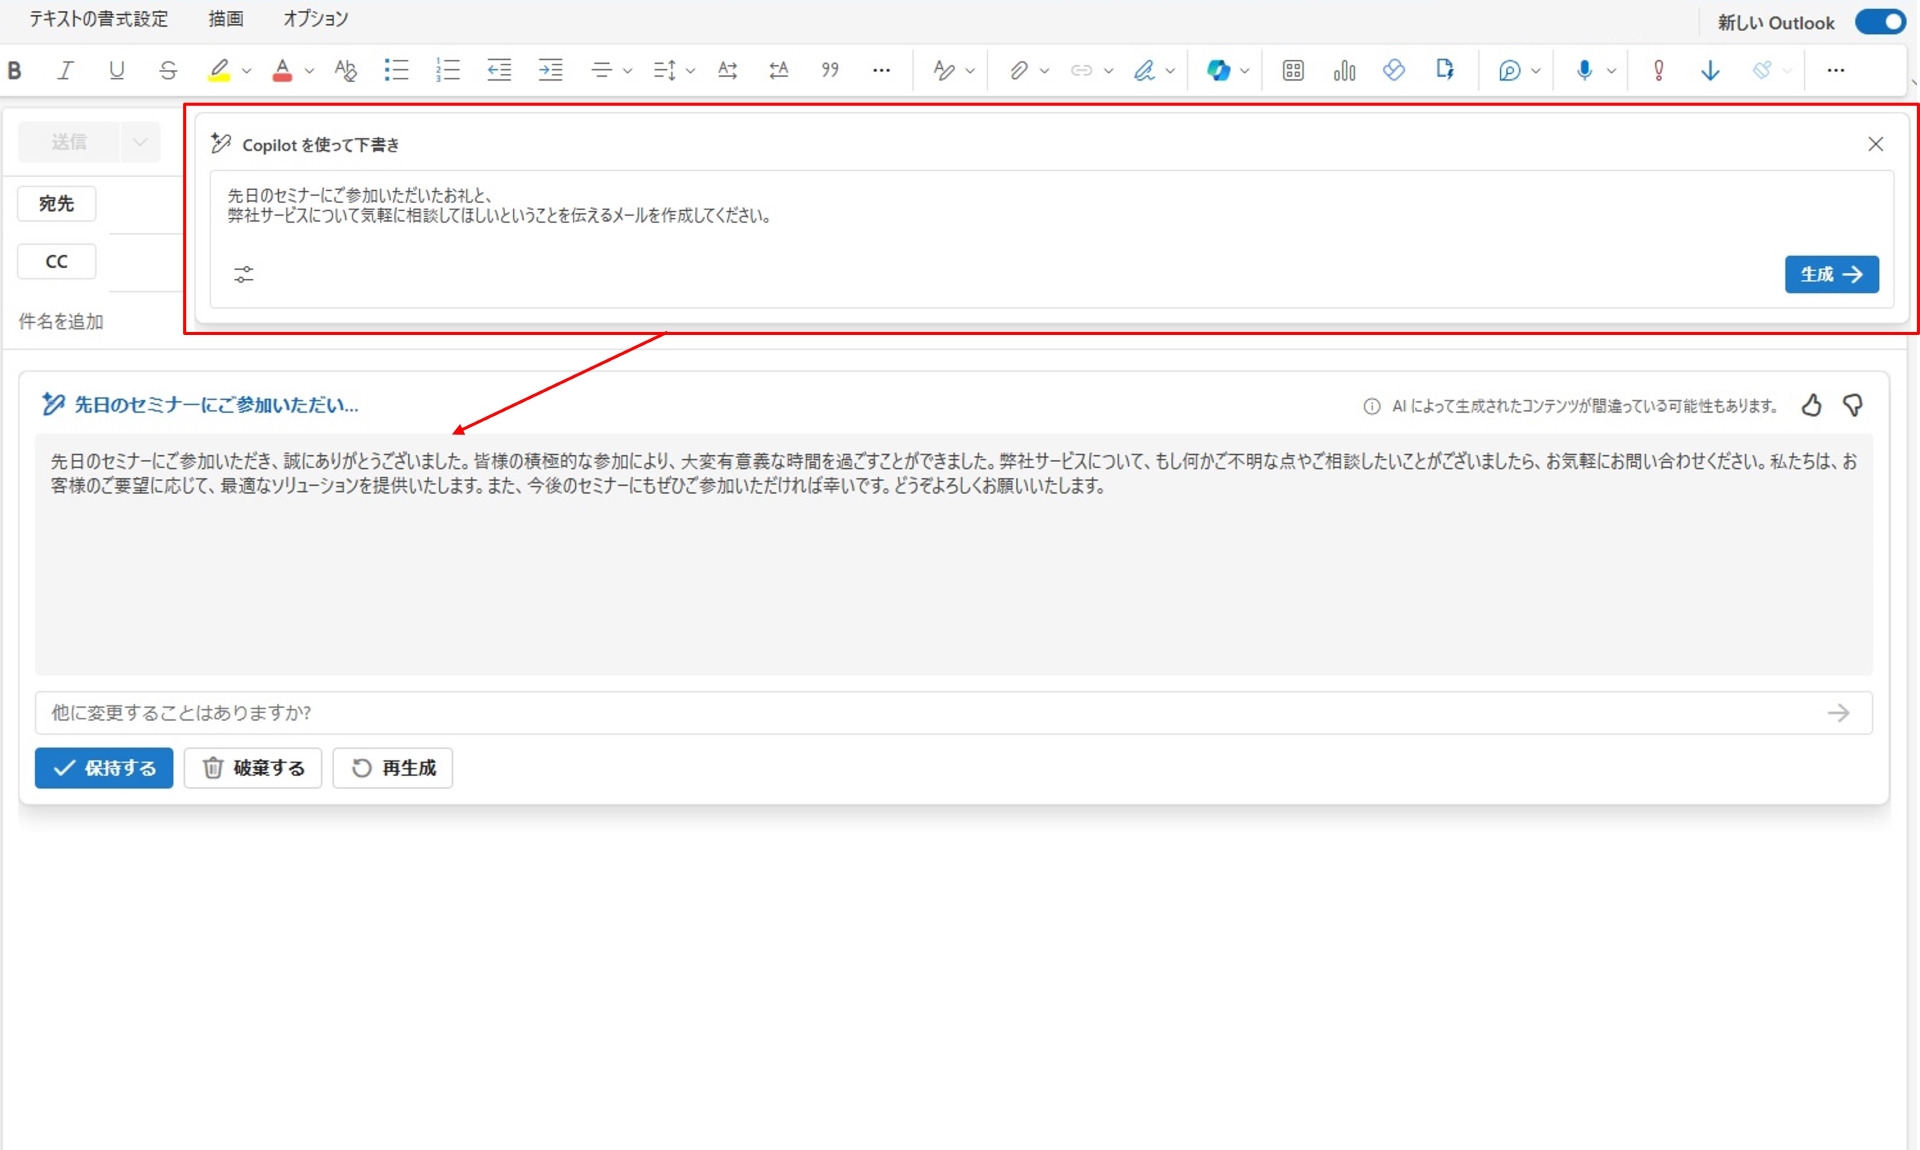This screenshot has width=1920, height=1150.
Task: Submit change request arrow
Action: pos(1839,713)
